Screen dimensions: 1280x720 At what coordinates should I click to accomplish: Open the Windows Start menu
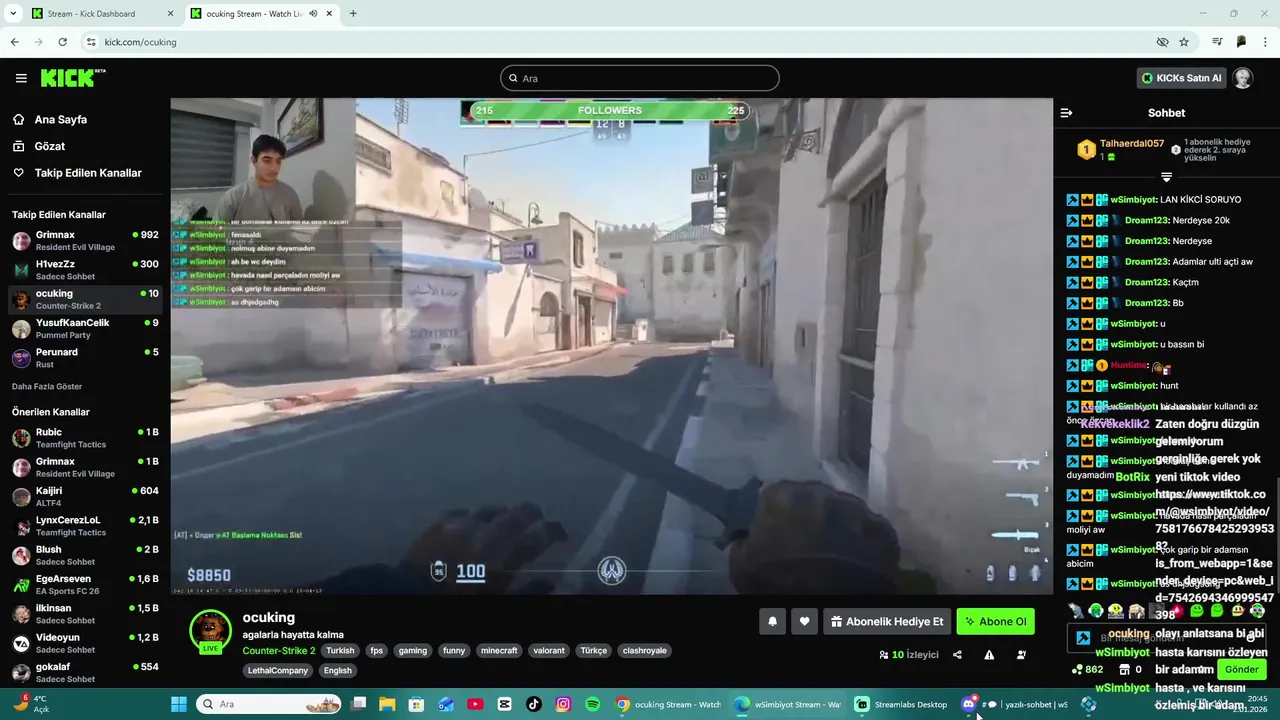click(179, 704)
